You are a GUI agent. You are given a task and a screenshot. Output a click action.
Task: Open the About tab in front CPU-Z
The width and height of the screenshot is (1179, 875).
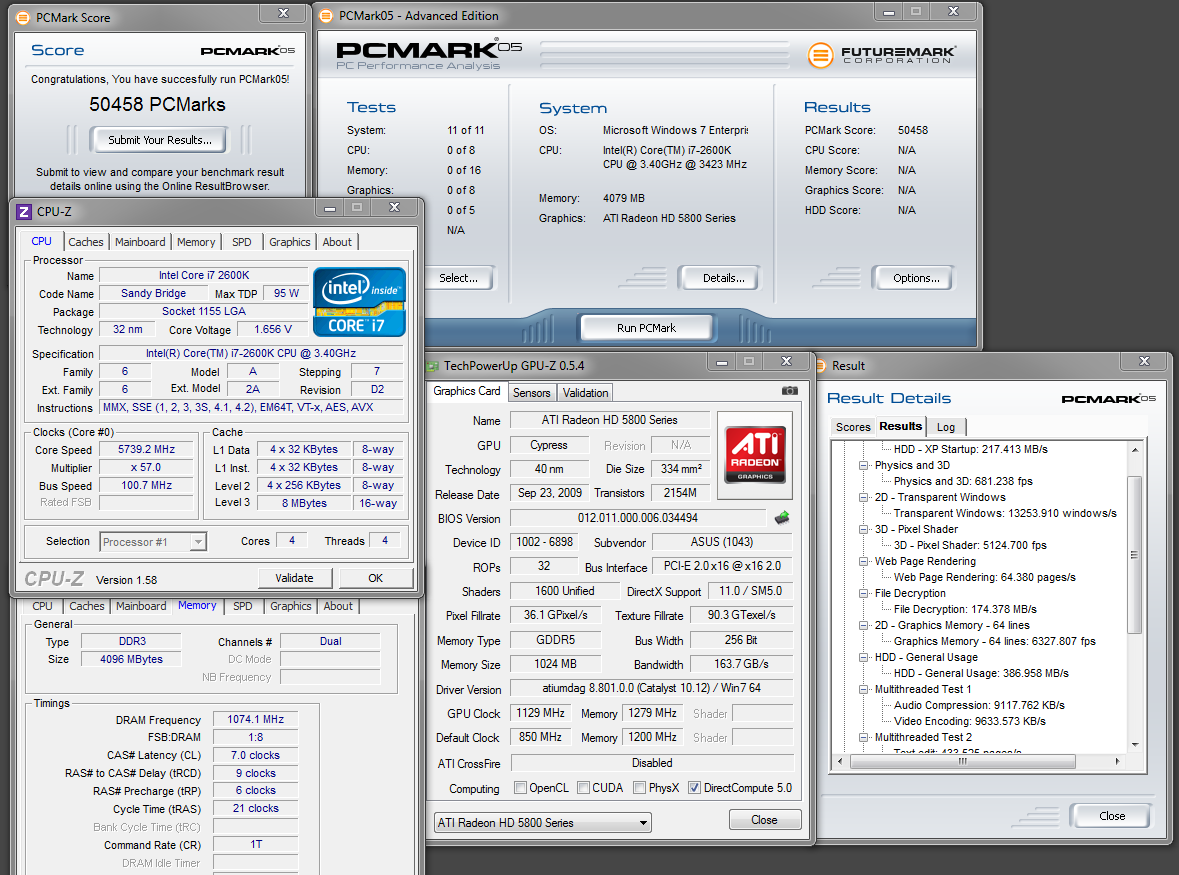click(337, 242)
